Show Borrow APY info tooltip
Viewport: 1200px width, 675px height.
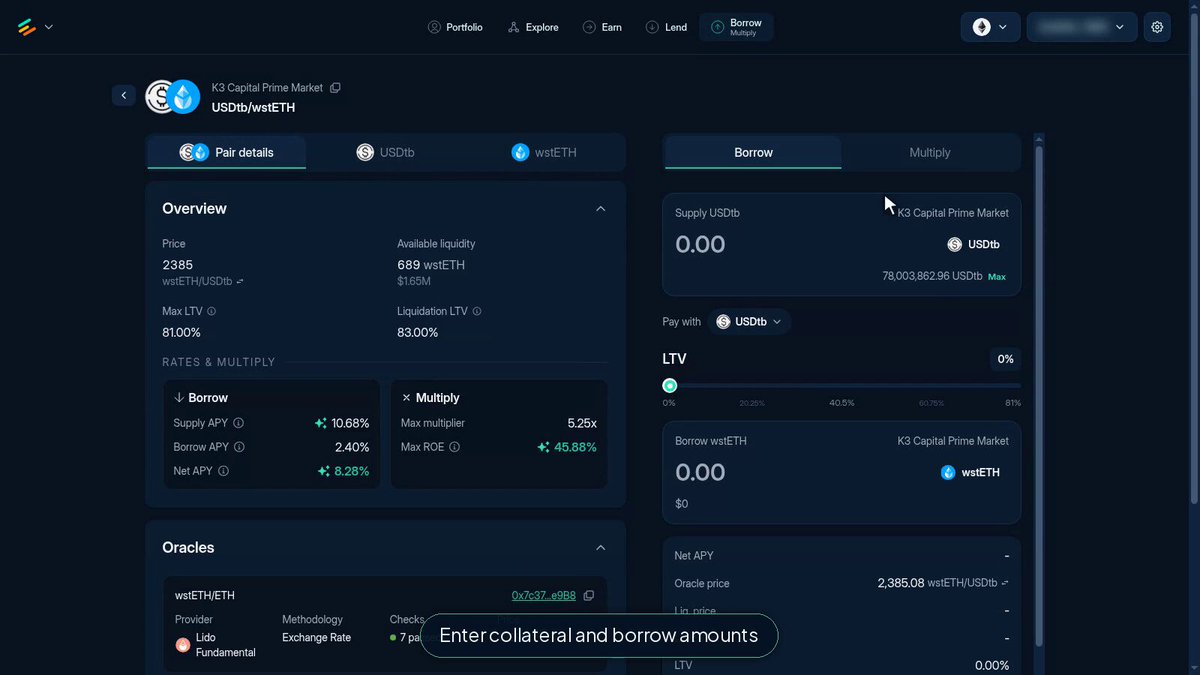pos(239,447)
